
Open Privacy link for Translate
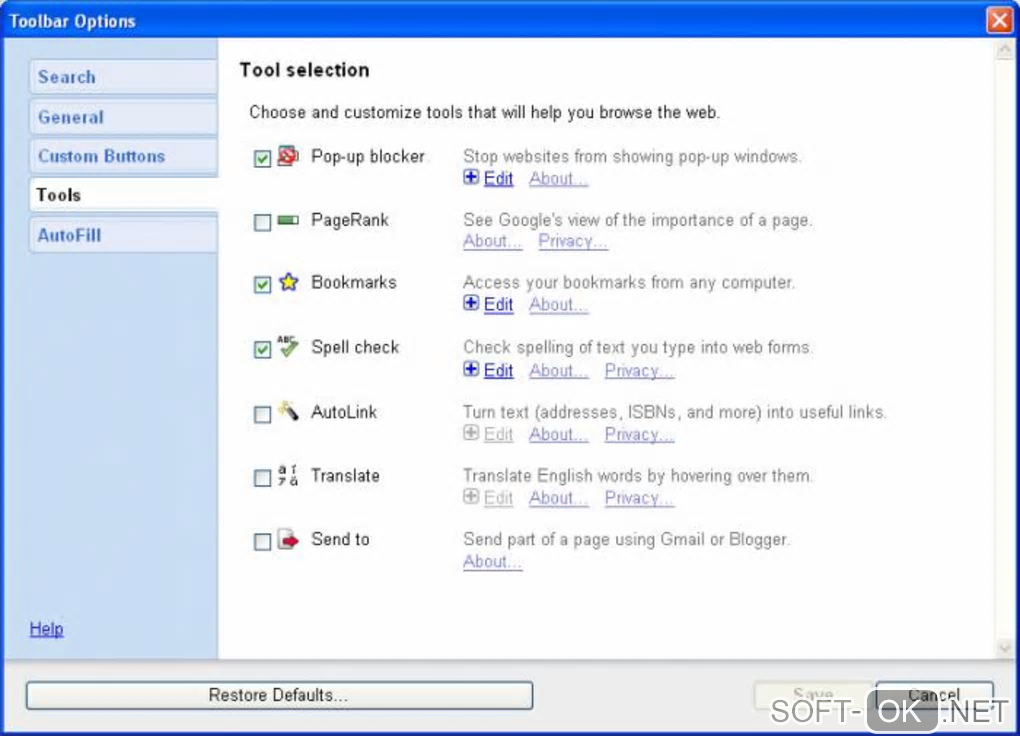639,498
